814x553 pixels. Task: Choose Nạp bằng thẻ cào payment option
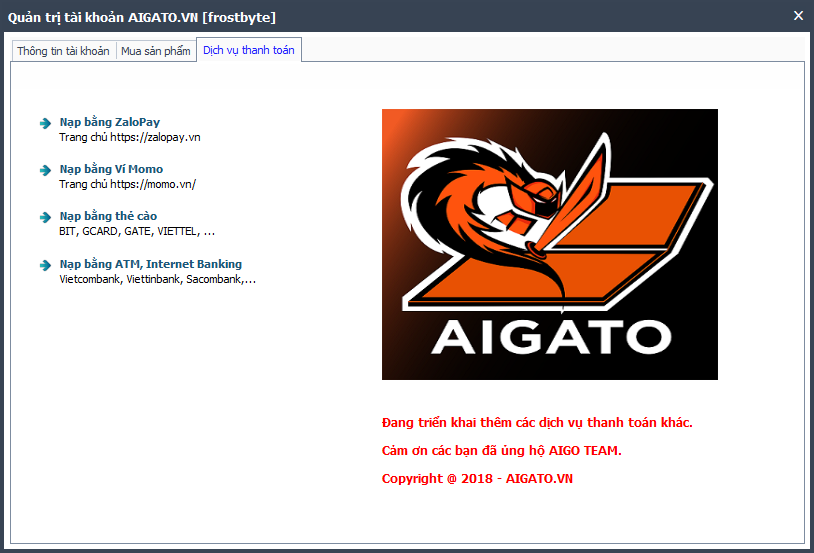pos(108,216)
